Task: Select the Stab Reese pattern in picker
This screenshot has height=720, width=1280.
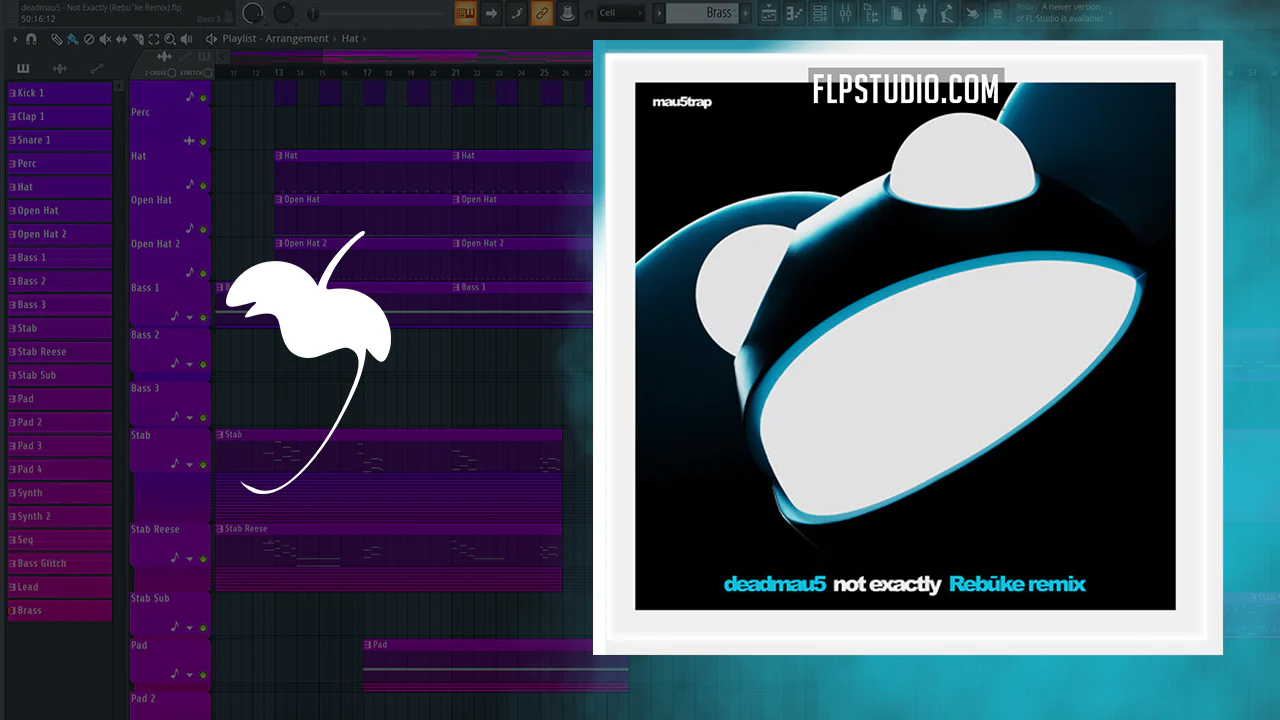Action: coord(60,352)
